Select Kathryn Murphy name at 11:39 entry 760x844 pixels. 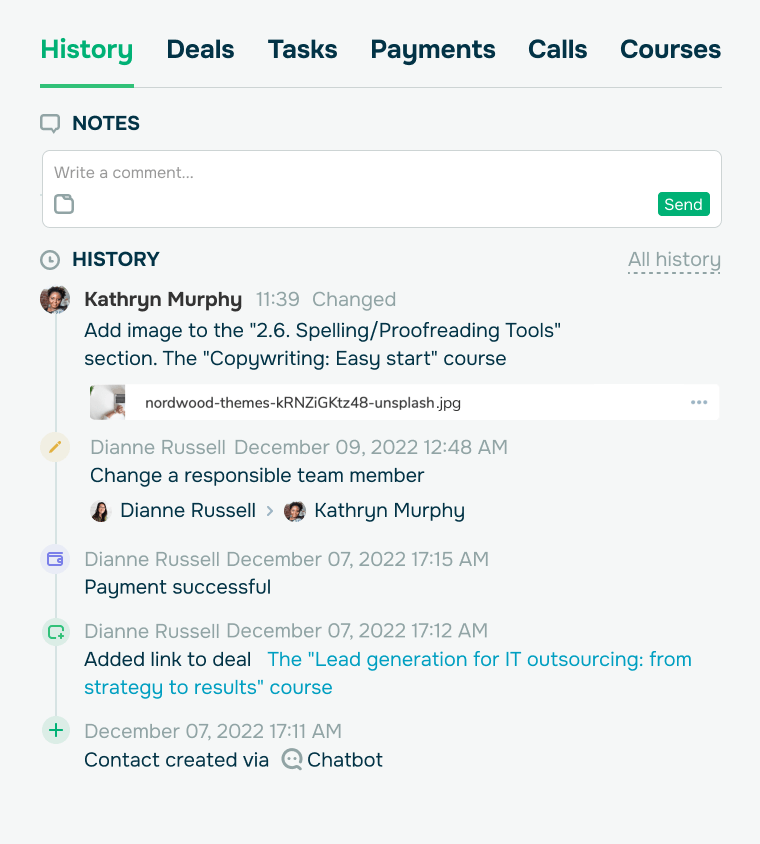pos(163,299)
